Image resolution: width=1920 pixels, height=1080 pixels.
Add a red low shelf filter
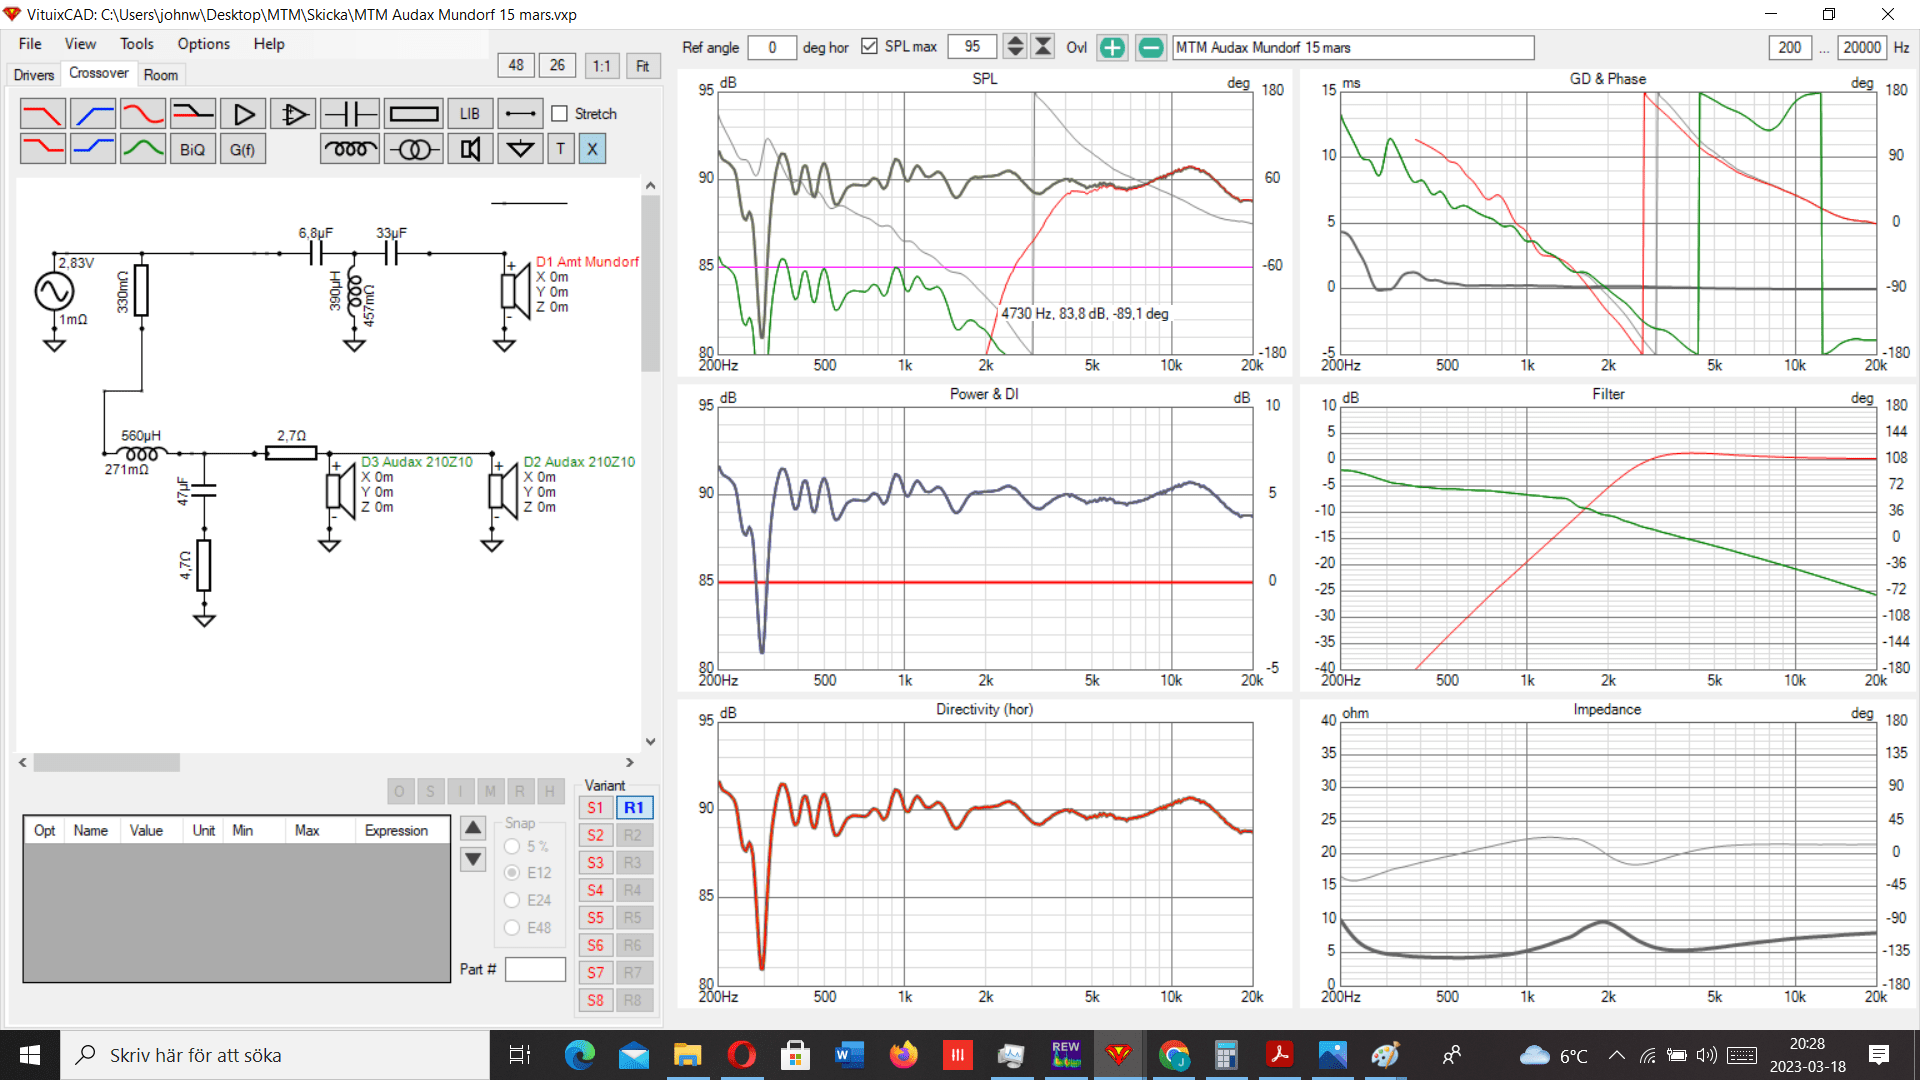[x=42, y=149]
